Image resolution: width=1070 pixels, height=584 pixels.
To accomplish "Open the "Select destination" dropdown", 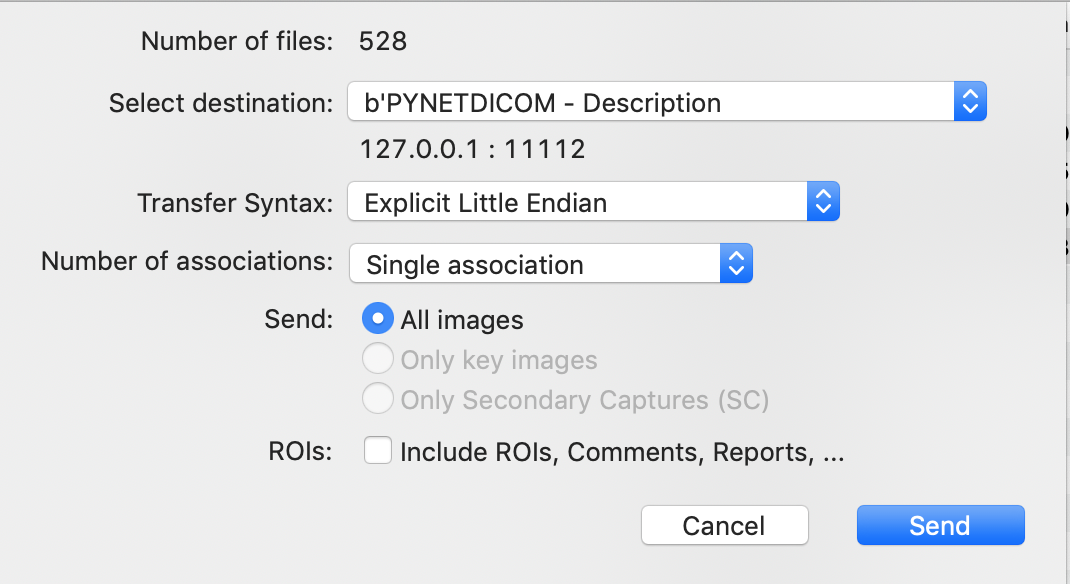I will click(x=650, y=101).
